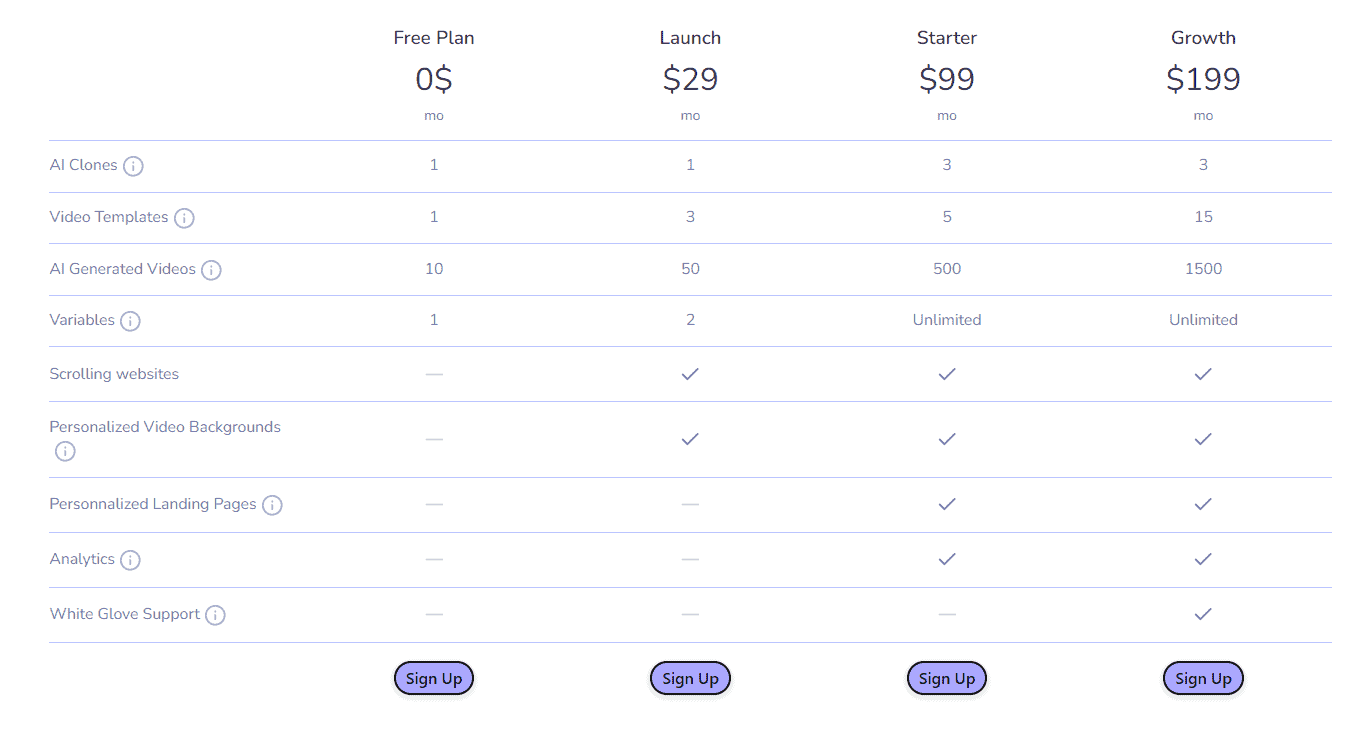This screenshot has height=741, width=1349.
Task: Click the checkmark for Scrolling websites under Launch
Action: click(x=690, y=373)
